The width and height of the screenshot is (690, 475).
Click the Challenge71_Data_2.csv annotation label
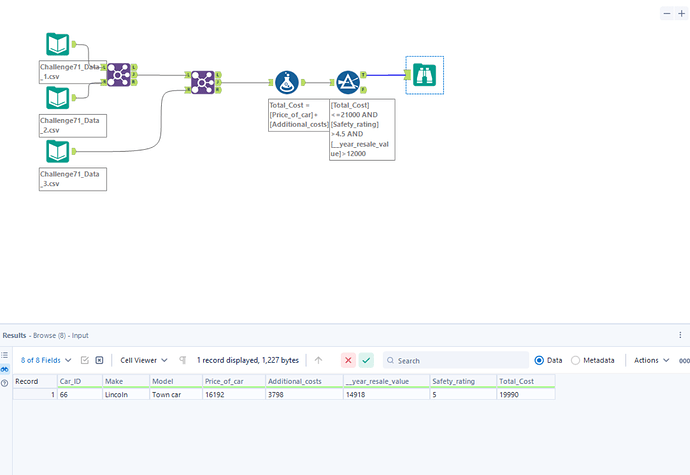pos(73,125)
